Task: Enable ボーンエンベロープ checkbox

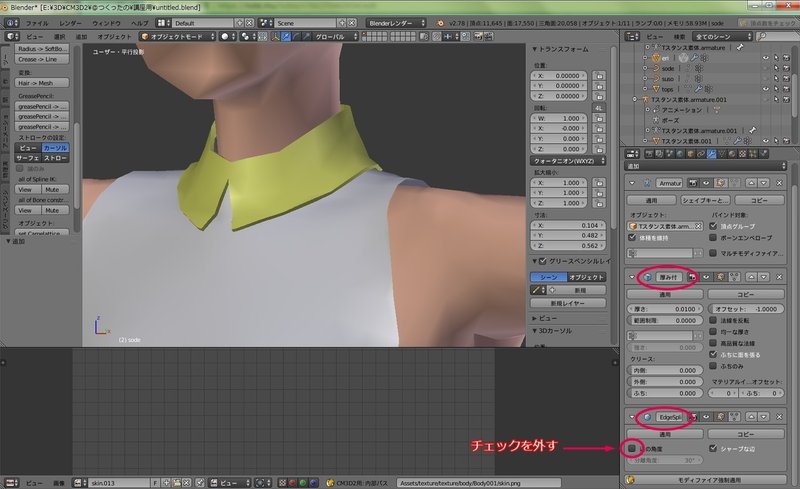Action: 713,237
